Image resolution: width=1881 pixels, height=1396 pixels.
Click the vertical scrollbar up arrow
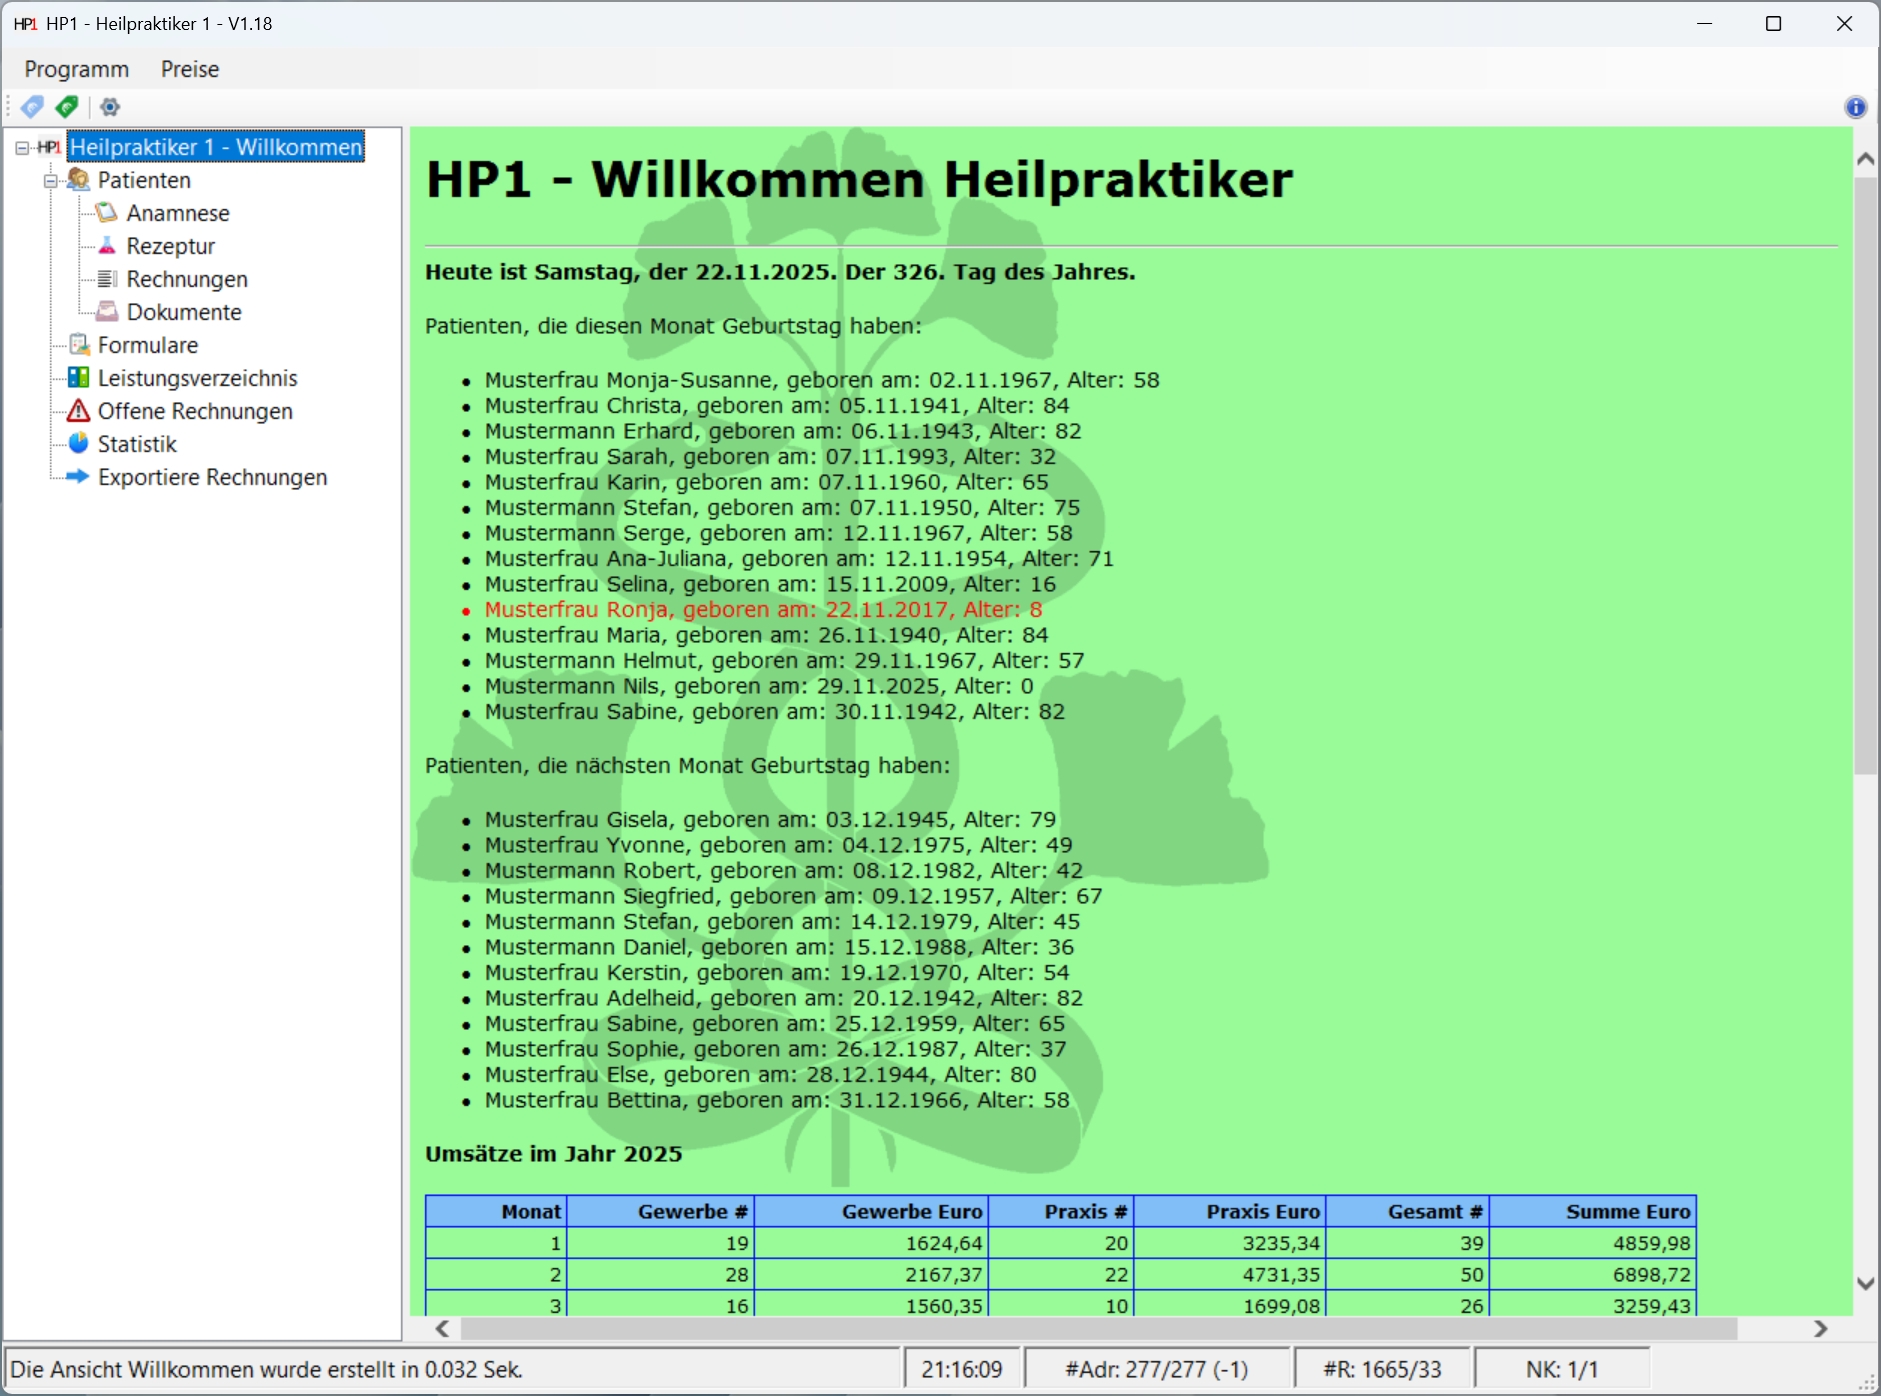1865,159
